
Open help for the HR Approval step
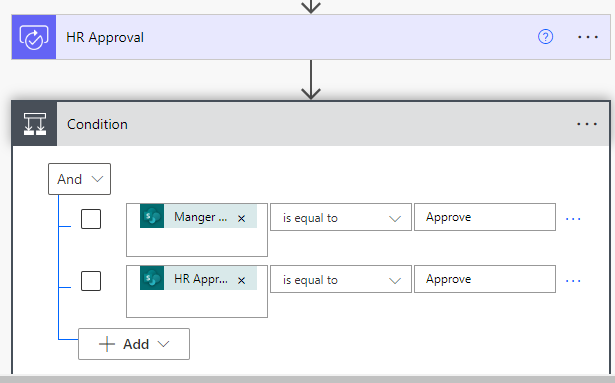[545, 37]
